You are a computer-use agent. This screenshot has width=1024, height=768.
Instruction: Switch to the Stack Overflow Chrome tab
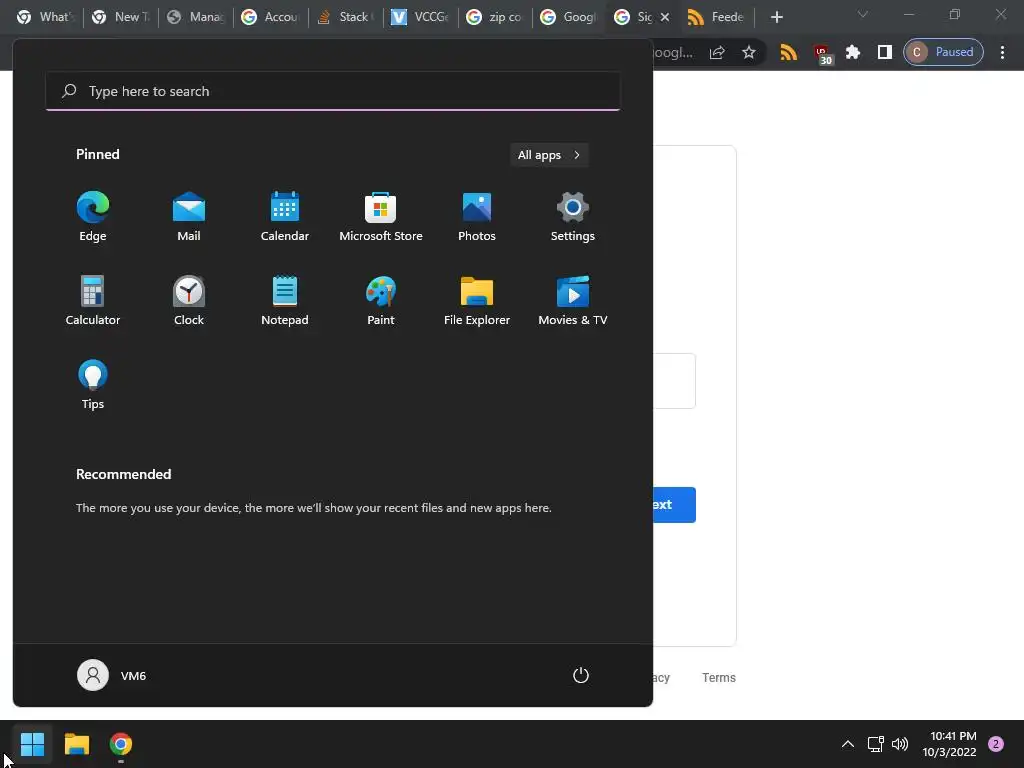344,17
